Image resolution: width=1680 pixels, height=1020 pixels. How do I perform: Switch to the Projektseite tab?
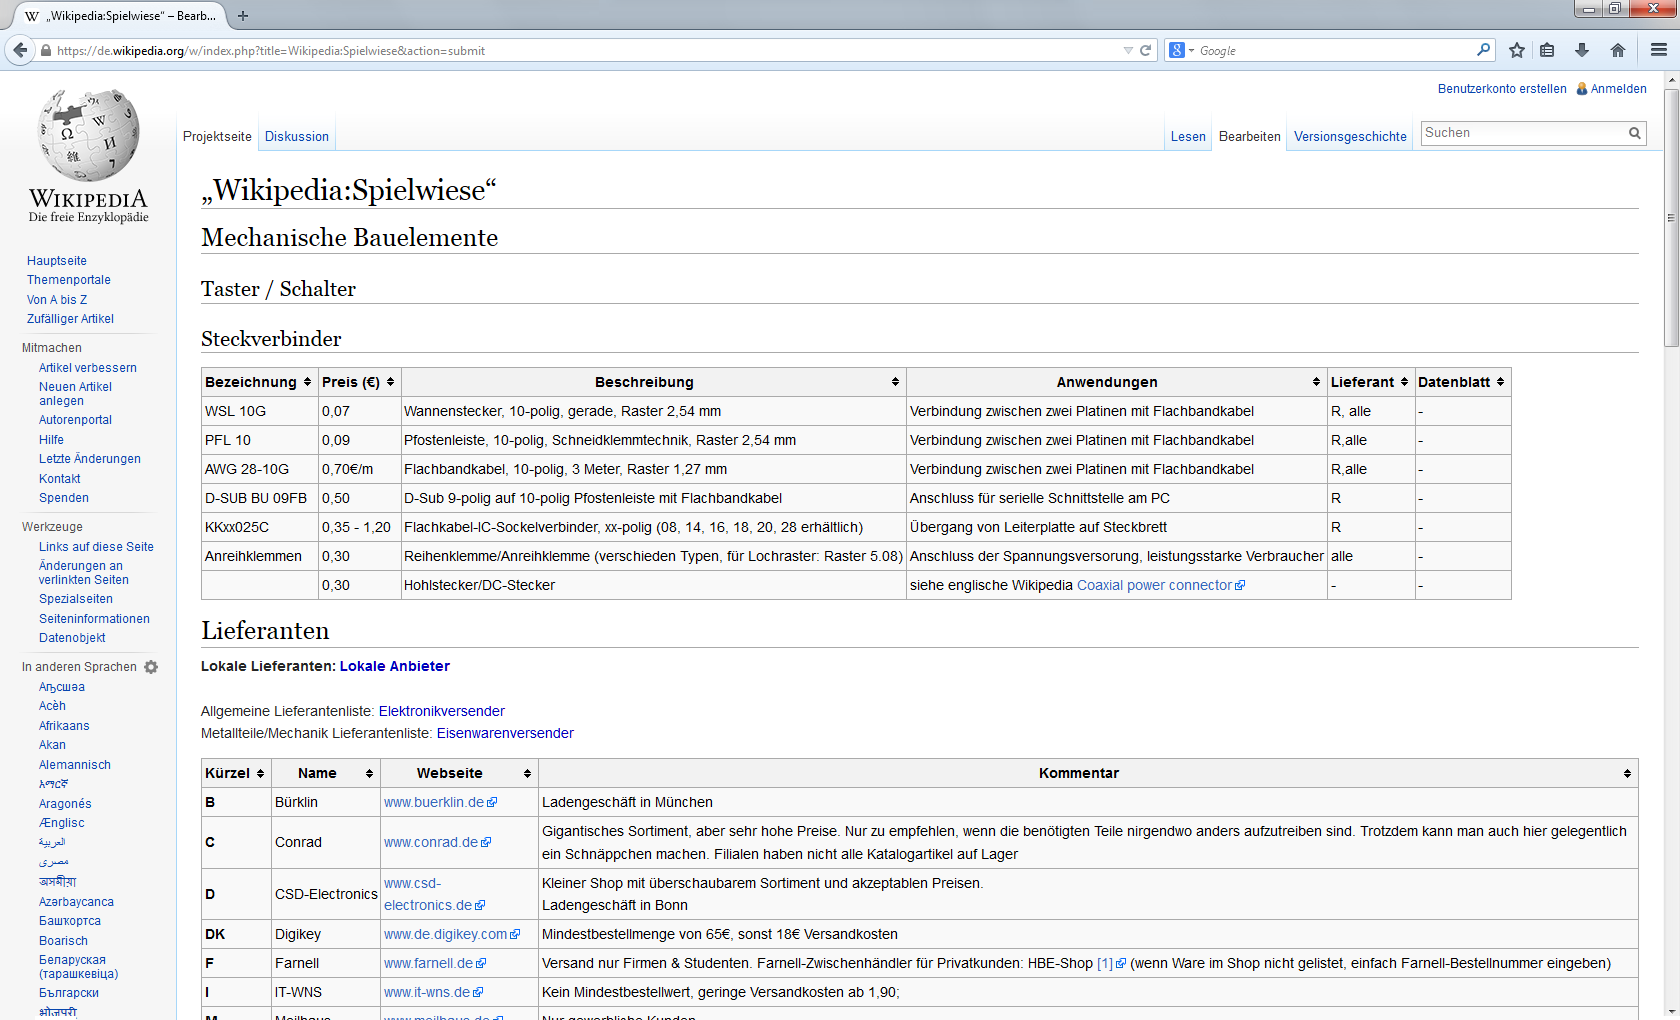point(217,137)
